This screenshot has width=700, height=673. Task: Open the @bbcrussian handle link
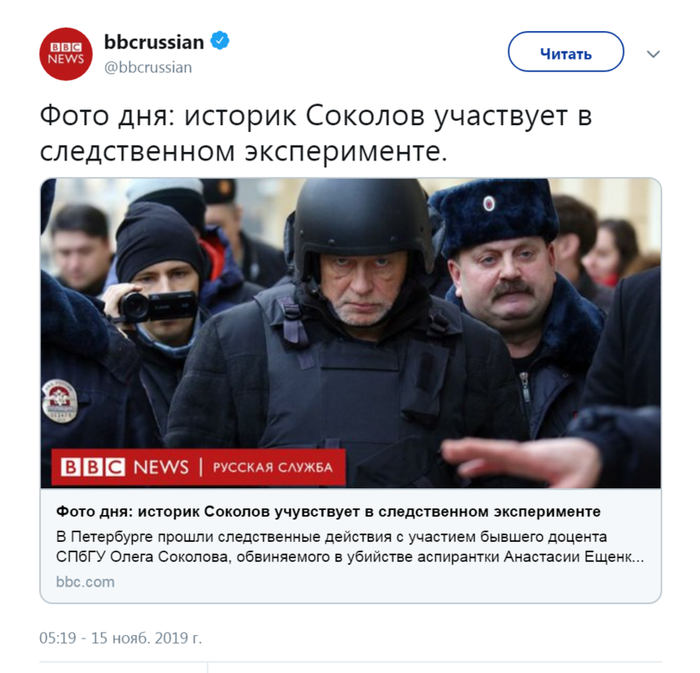tap(148, 67)
